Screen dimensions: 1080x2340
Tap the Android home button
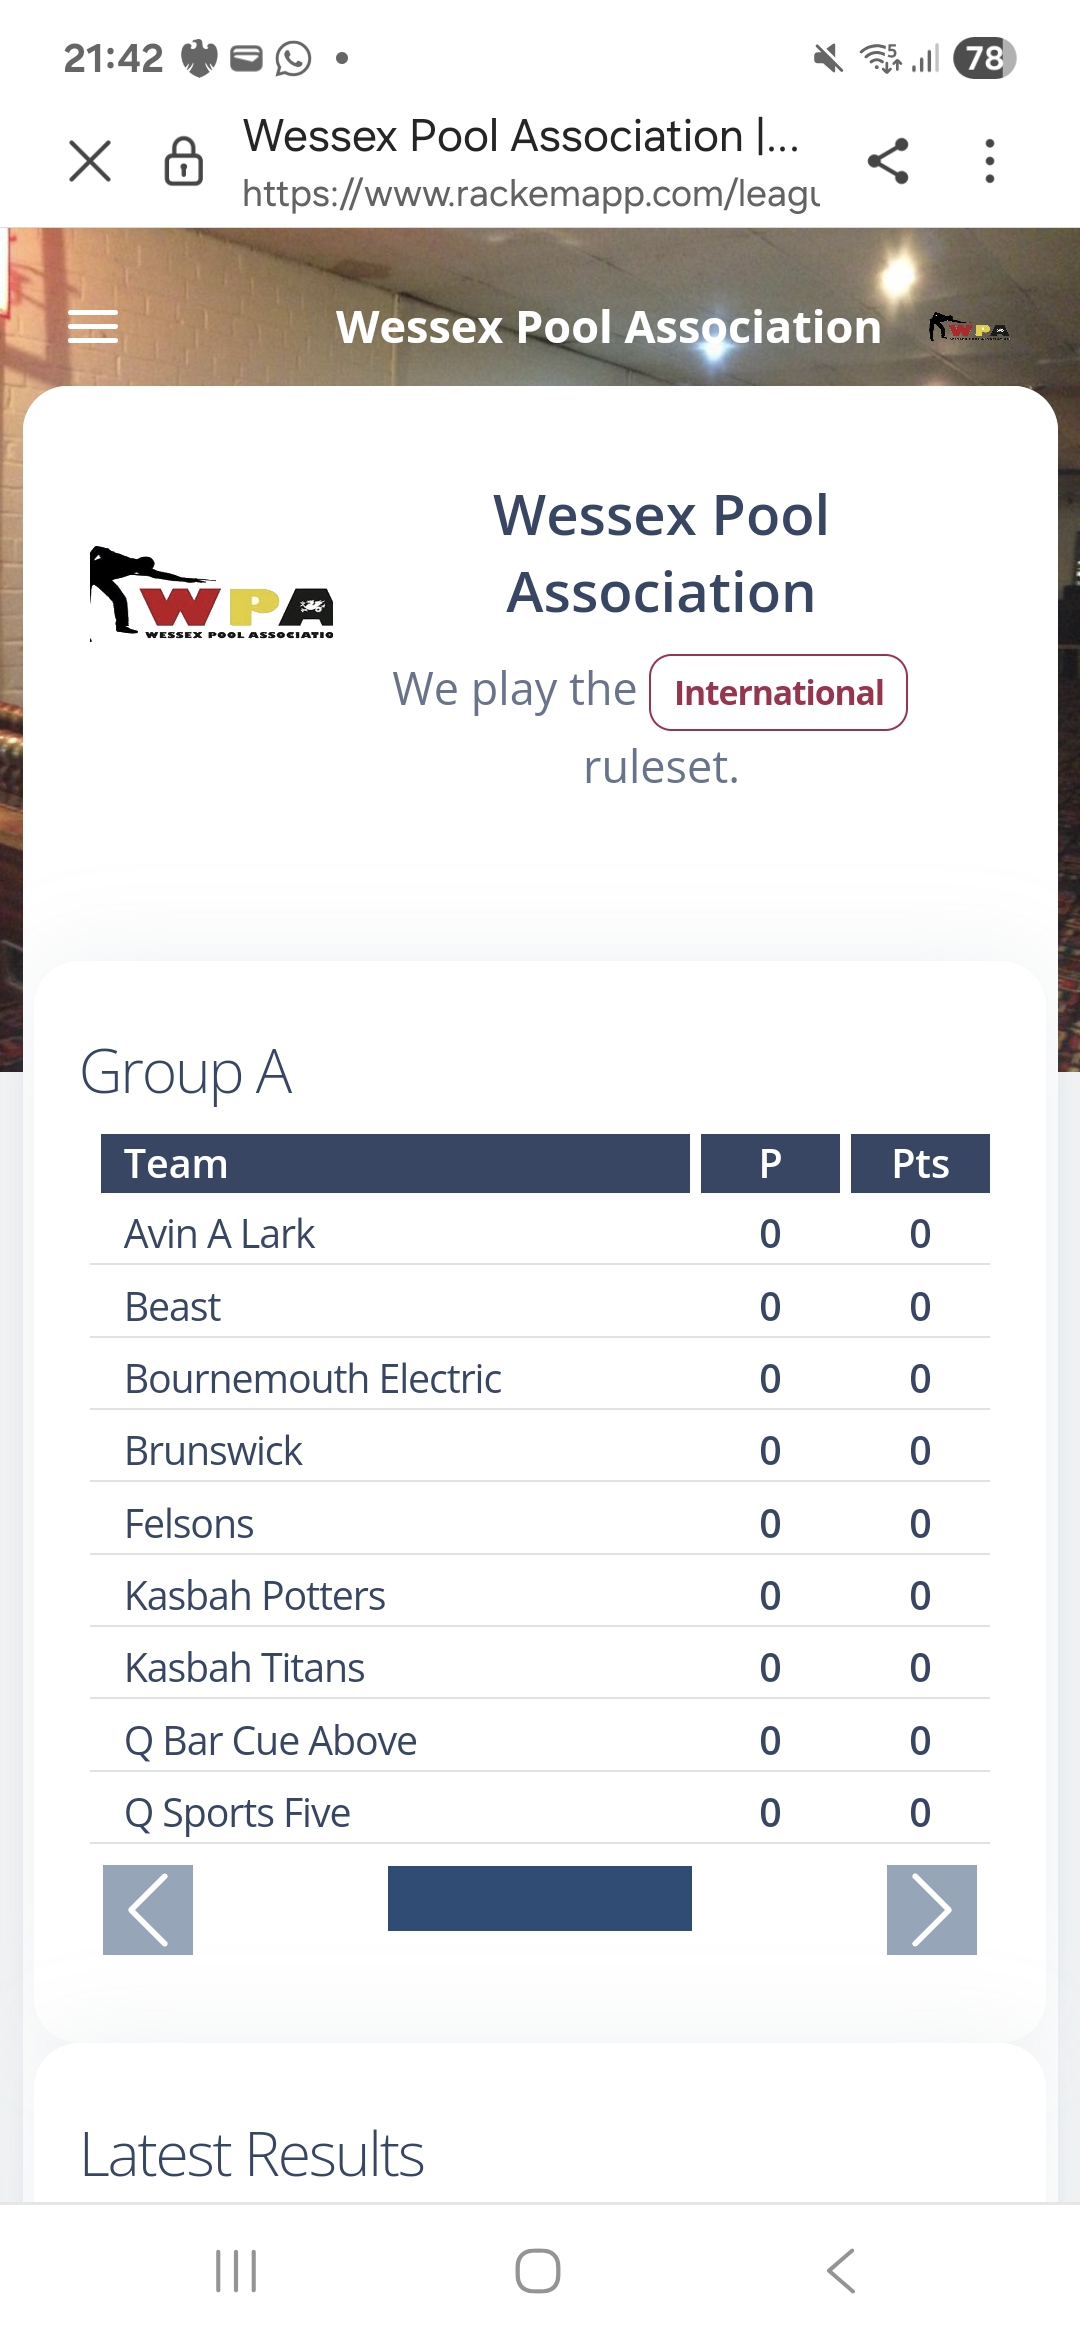(538, 2271)
